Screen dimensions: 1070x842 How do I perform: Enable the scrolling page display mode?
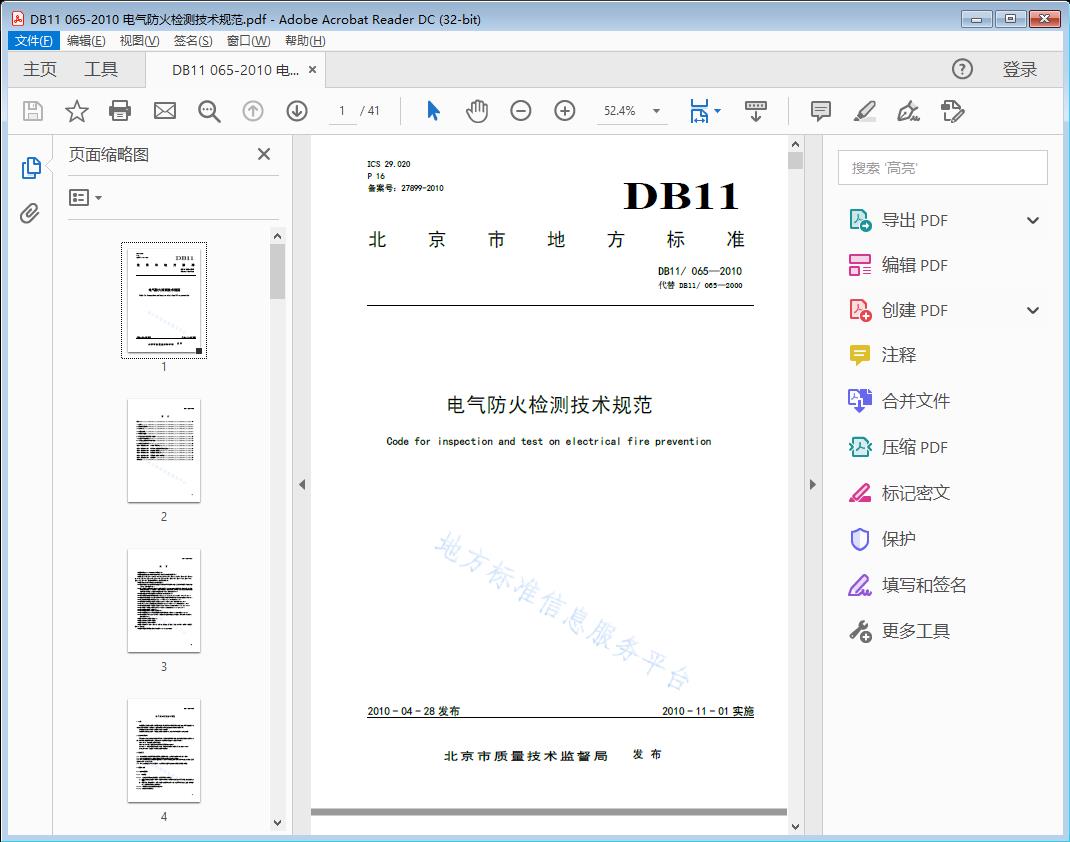[x=754, y=111]
